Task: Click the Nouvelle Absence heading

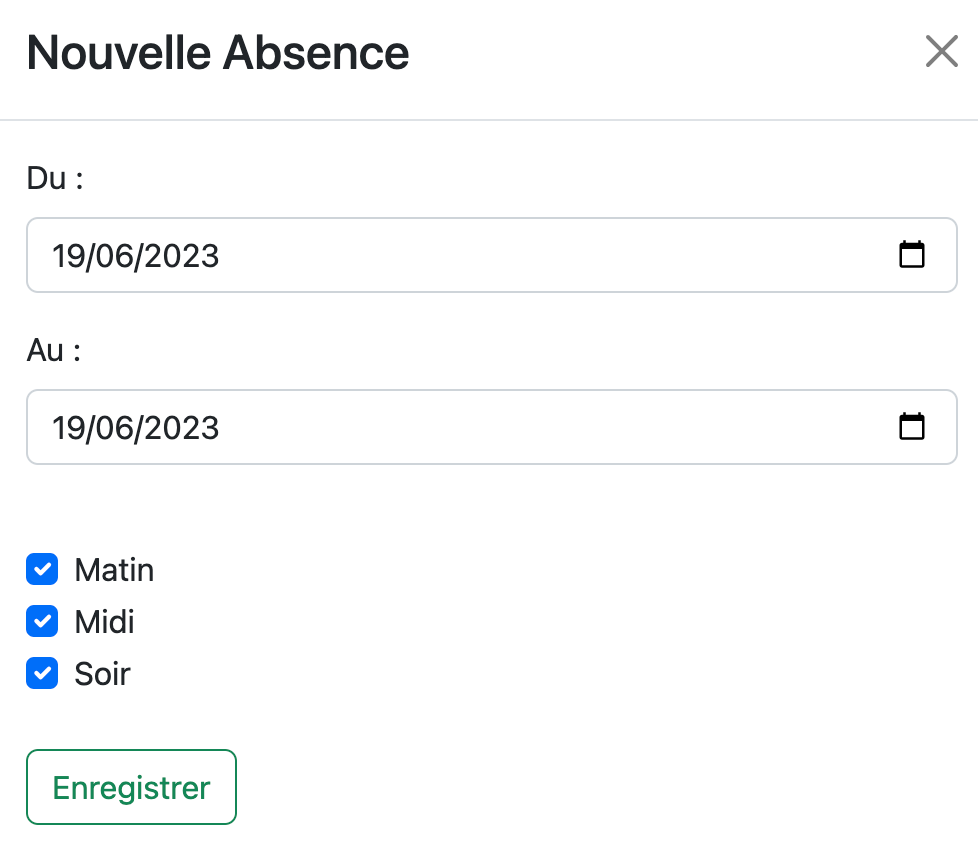Action: pyautogui.click(x=217, y=52)
